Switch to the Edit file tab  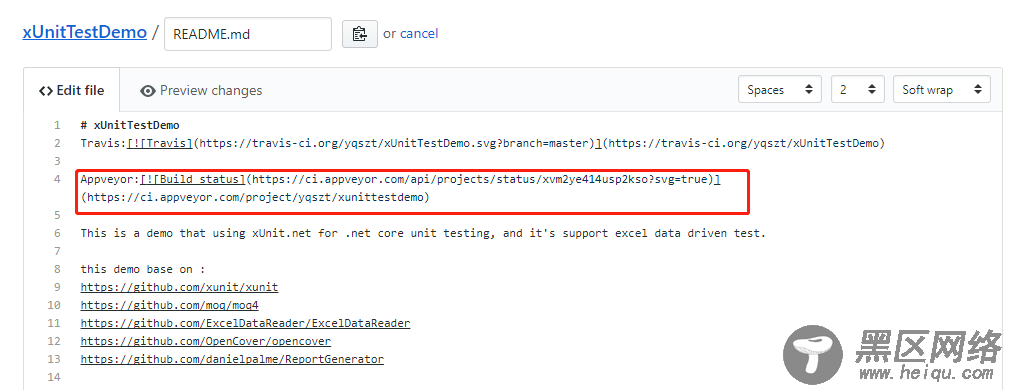tap(71, 91)
